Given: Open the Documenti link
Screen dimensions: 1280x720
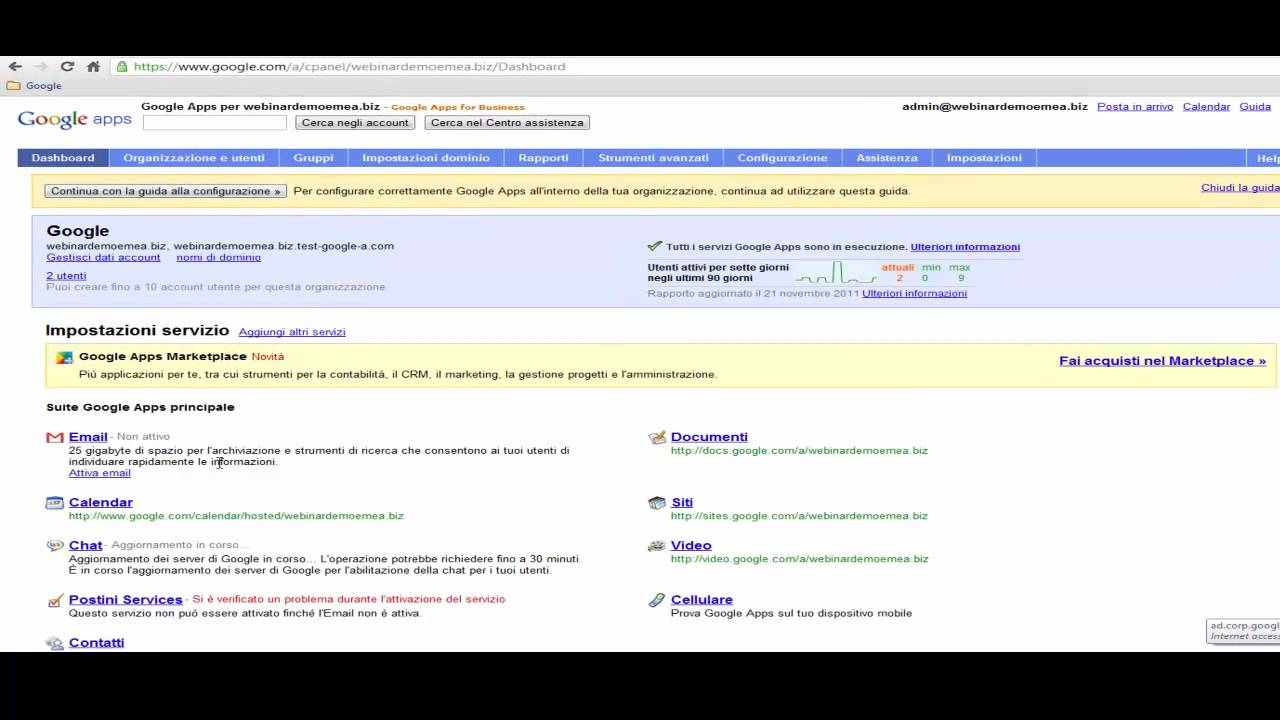Looking at the screenshot, I should 709,437.
